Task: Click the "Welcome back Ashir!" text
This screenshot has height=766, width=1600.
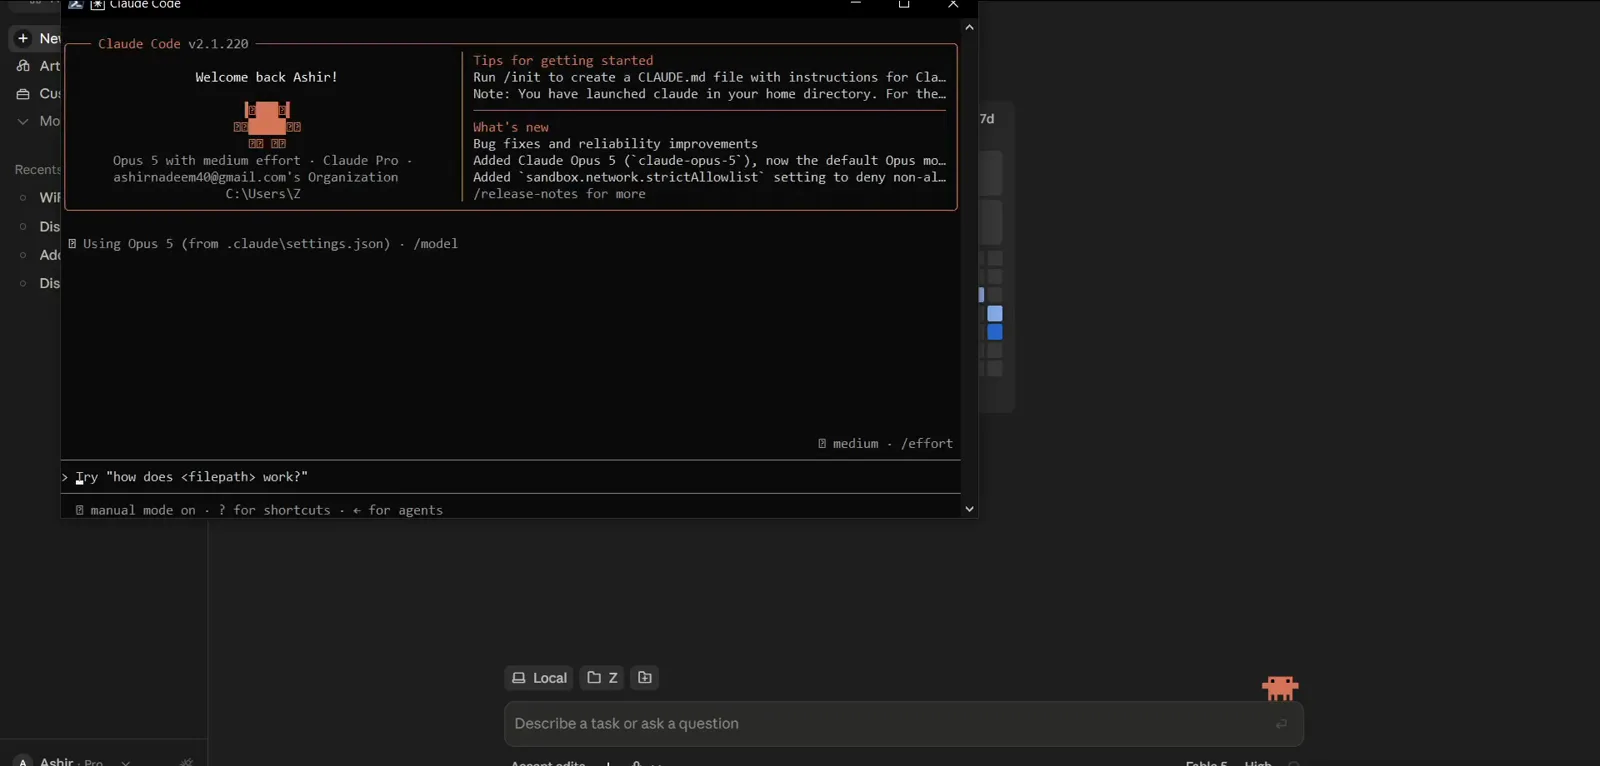Action: coord(266,77)
